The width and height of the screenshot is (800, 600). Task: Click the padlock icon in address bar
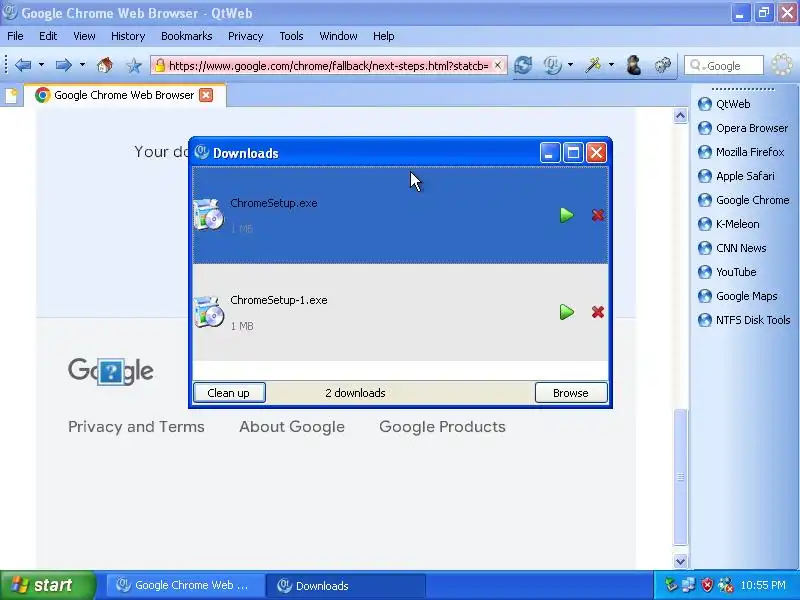(160, 65)
